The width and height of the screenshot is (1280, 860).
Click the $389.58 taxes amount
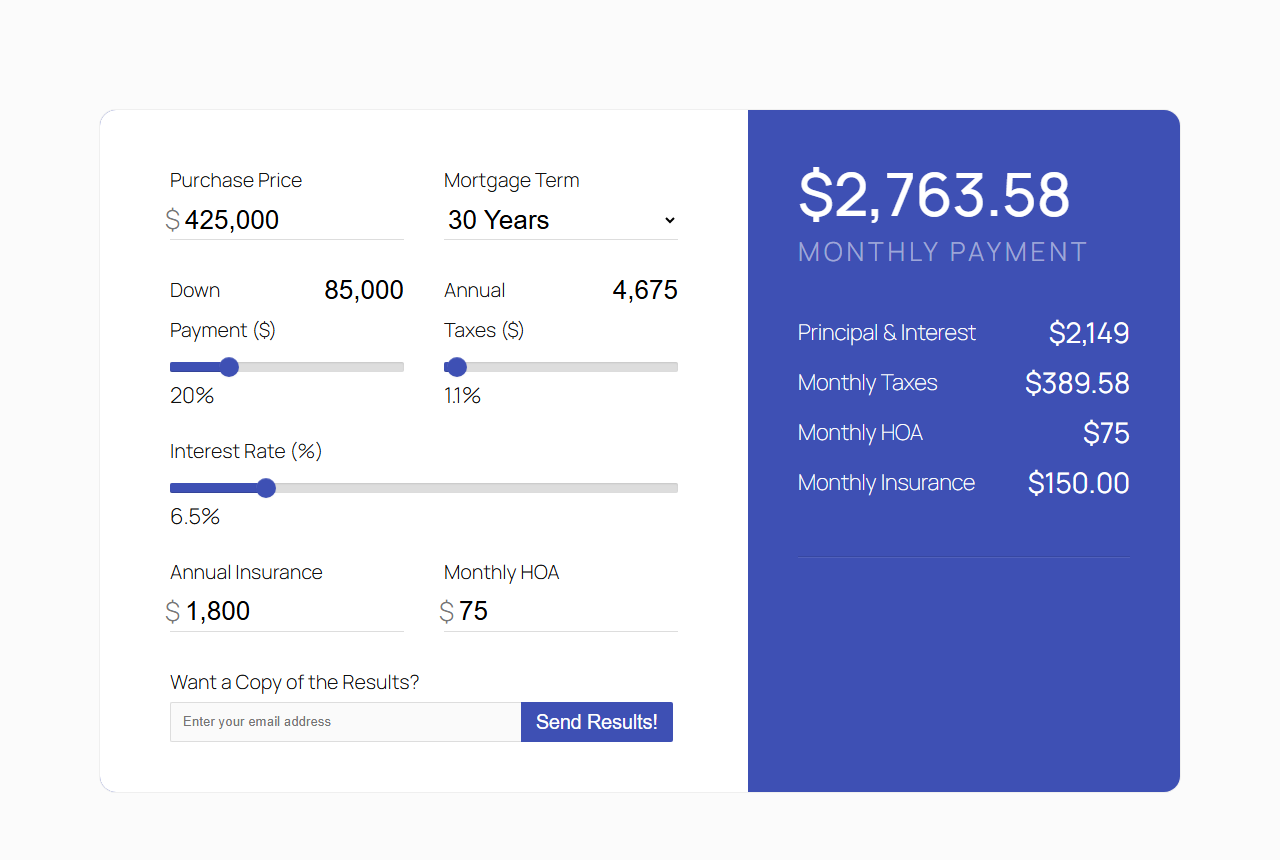tap(1077, 383)
